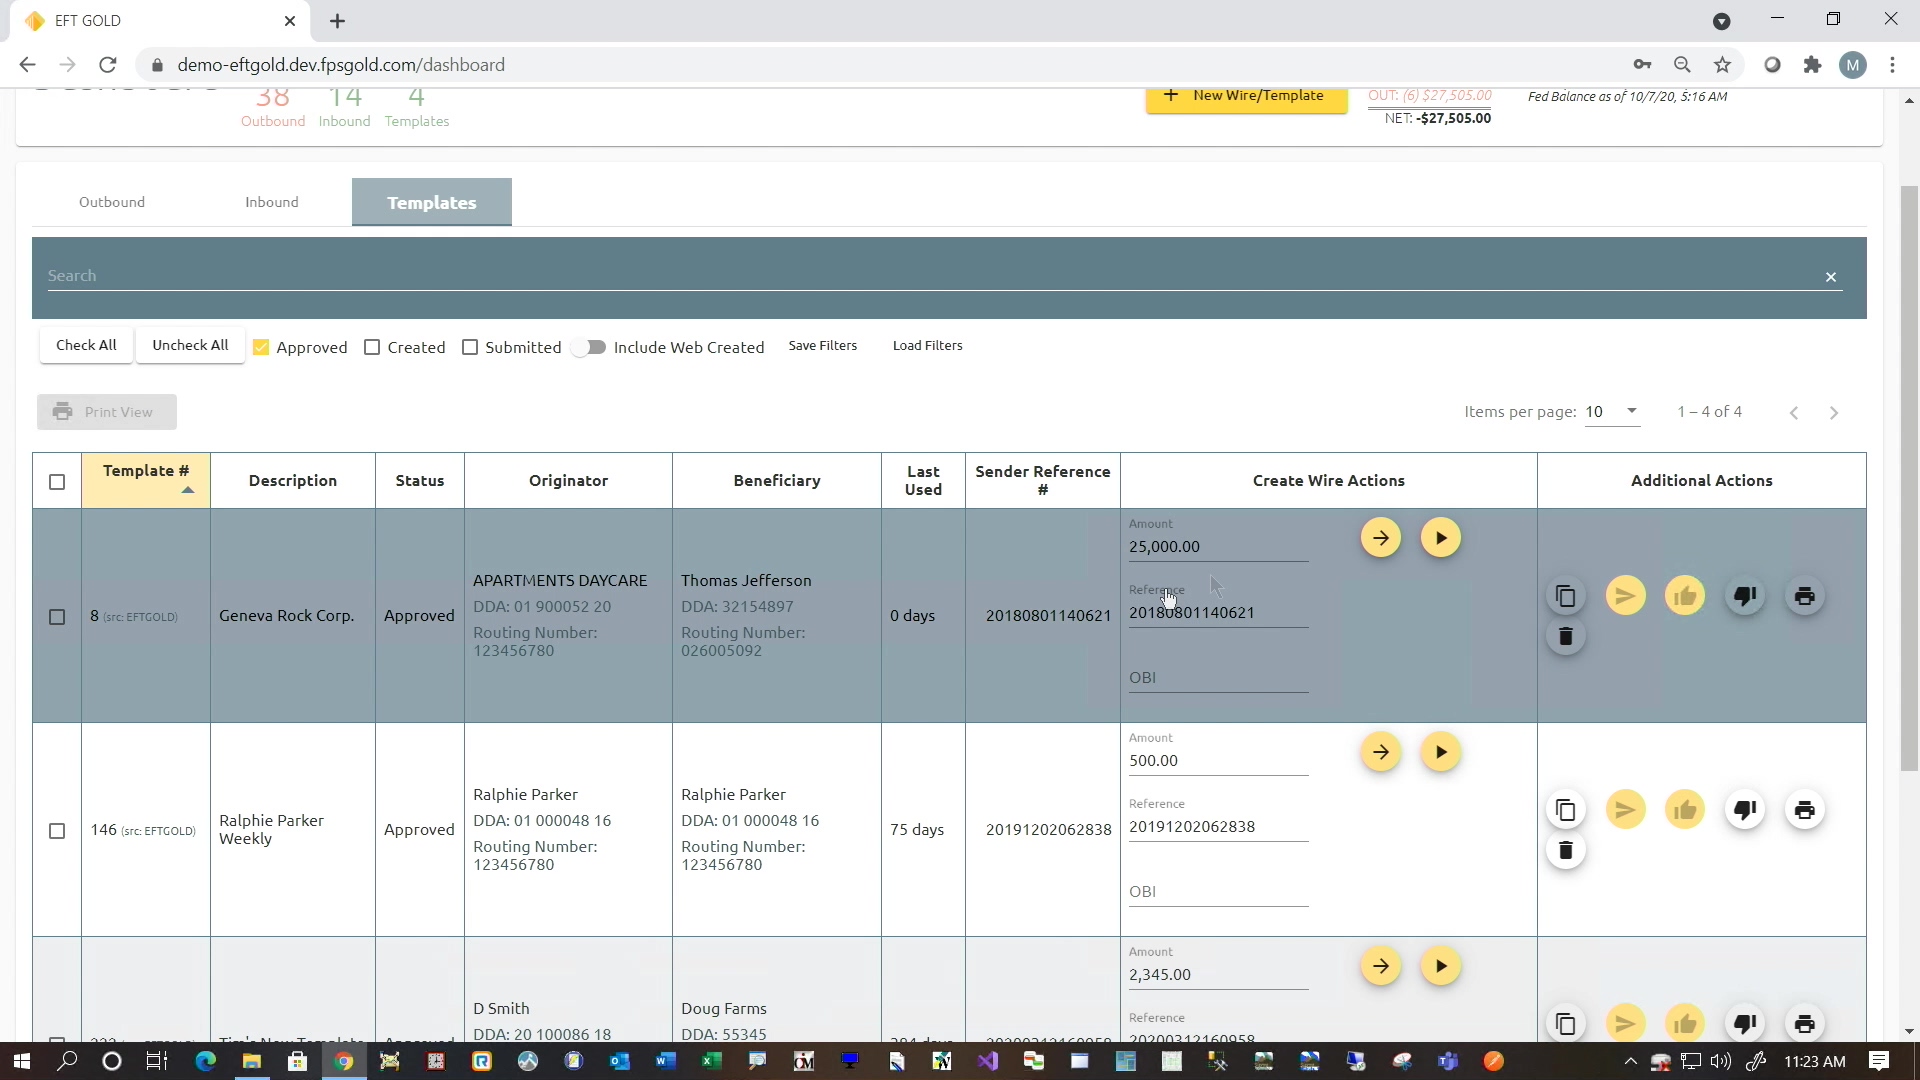
Task: Click the duplicate (copy) icon for template 8
Action: (x=1564, y=596)
